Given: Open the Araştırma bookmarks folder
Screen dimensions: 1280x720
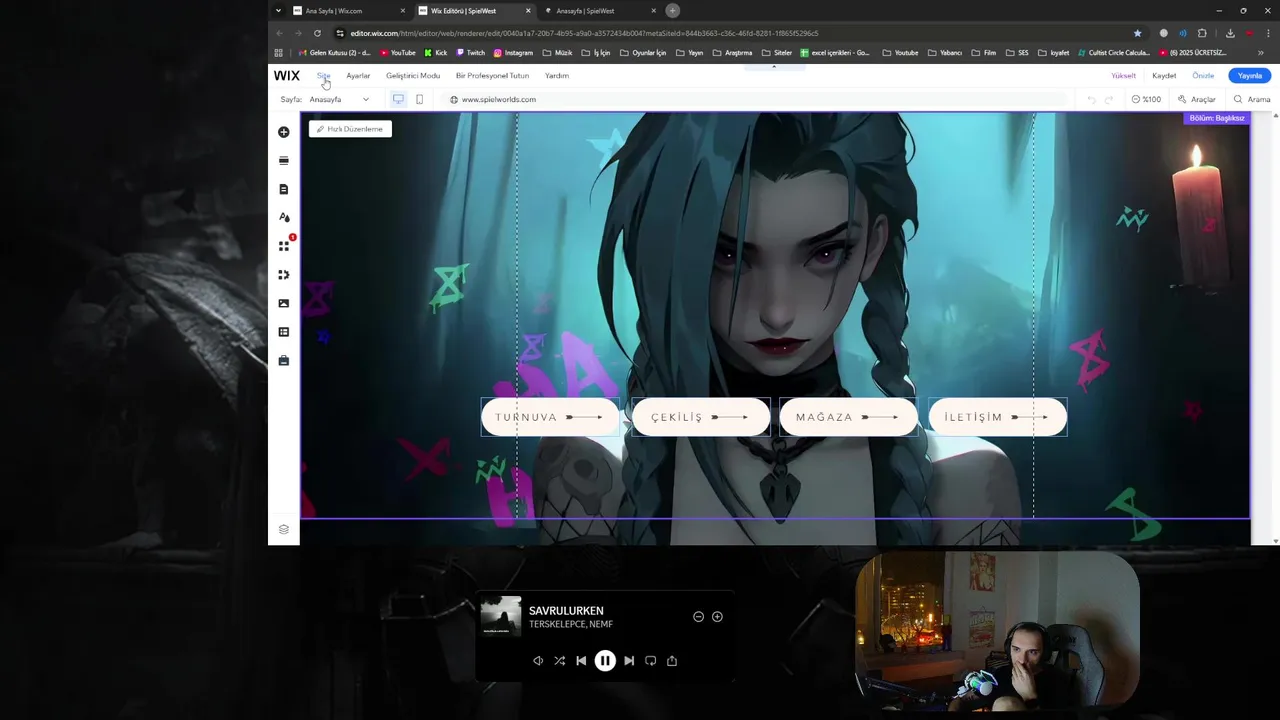Looking at the screenshot, I should [x=732, y=53].
